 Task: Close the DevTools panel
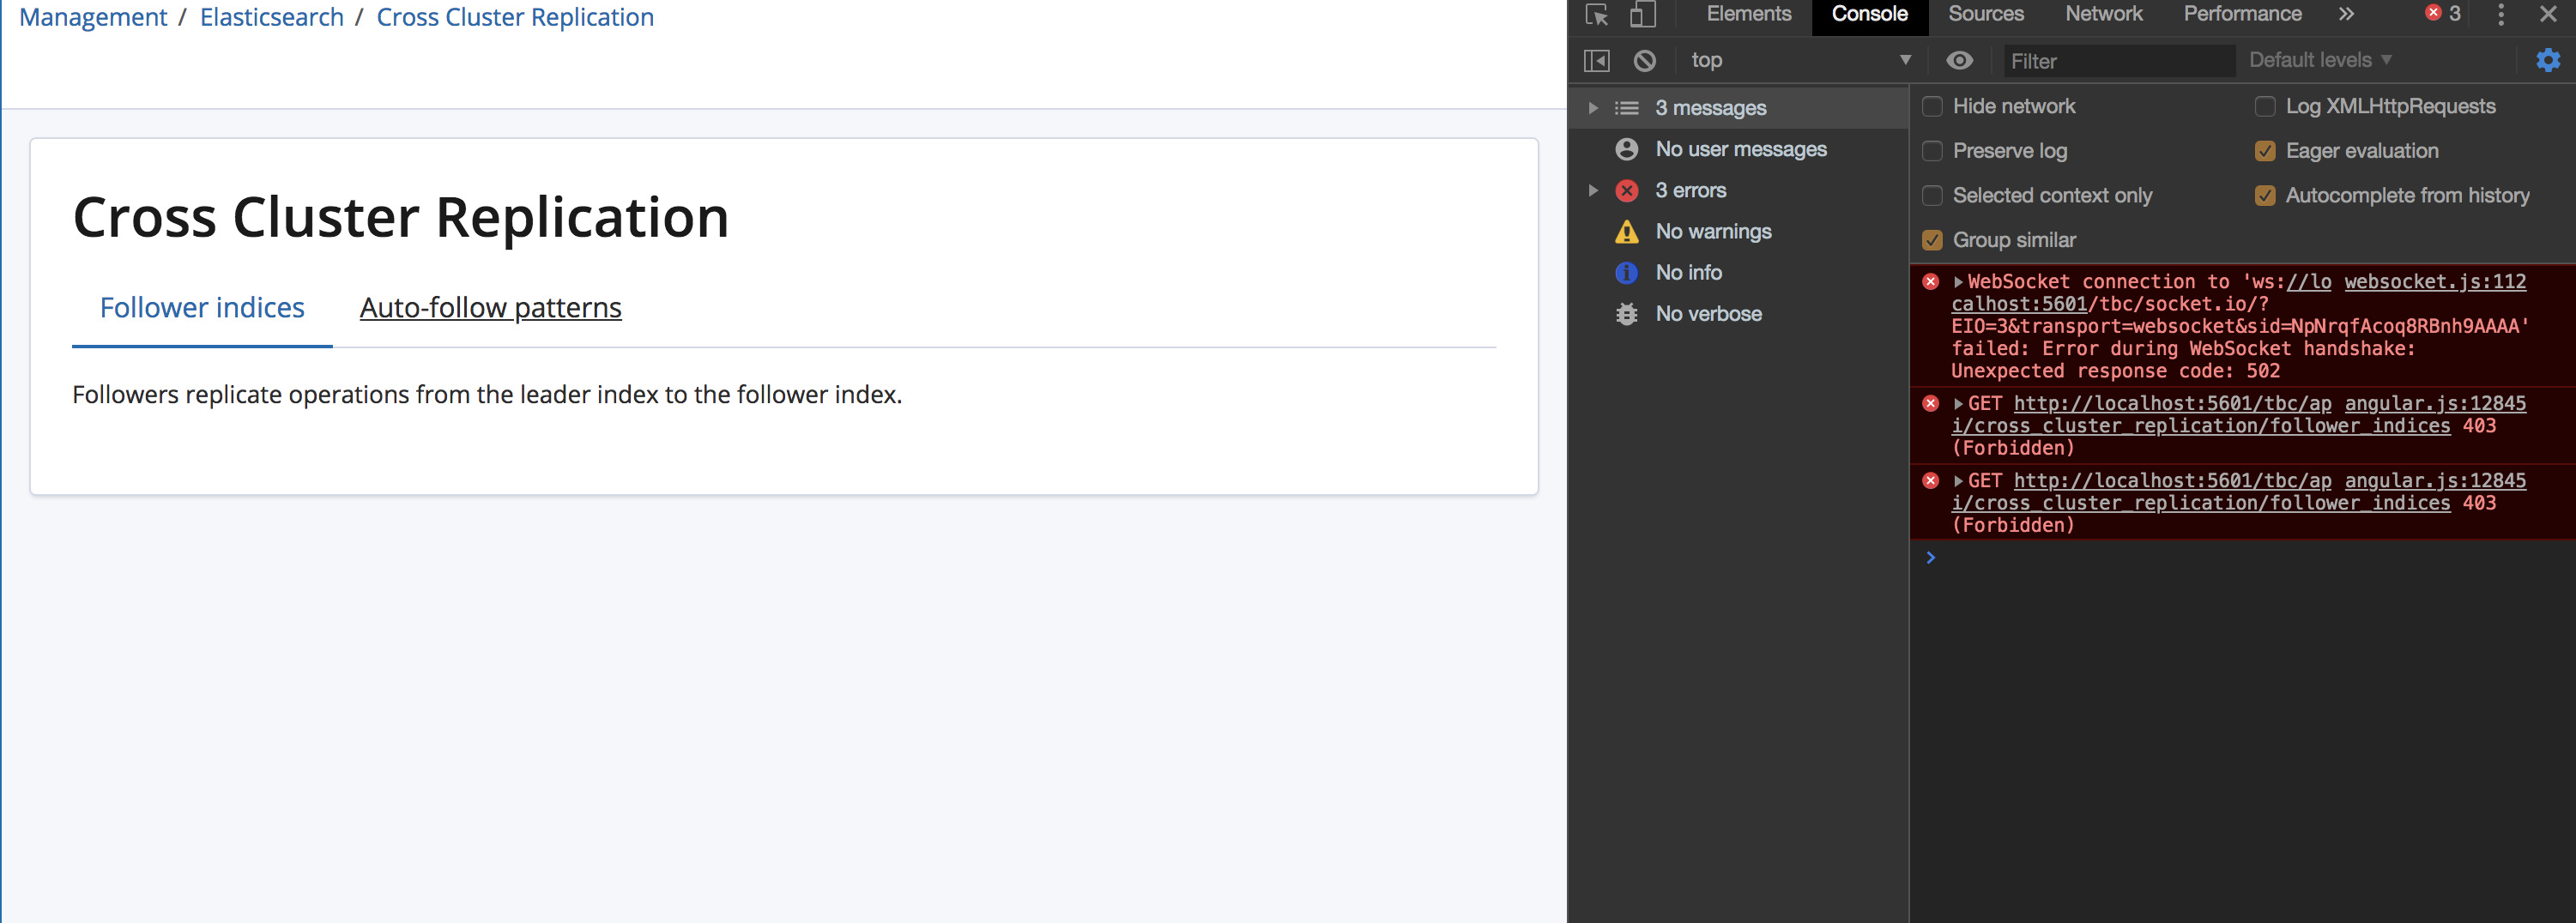coord(2549,14)
